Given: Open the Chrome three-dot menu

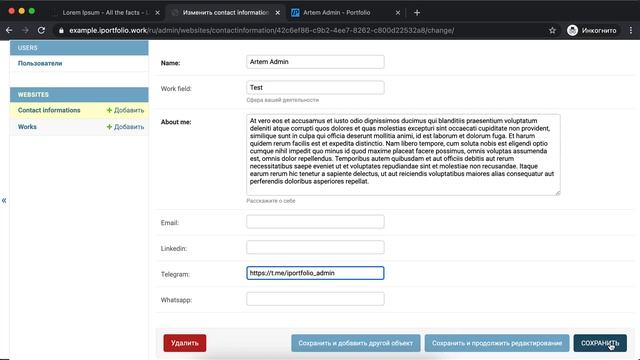Looking at the screenshot, I should point(631,30).
